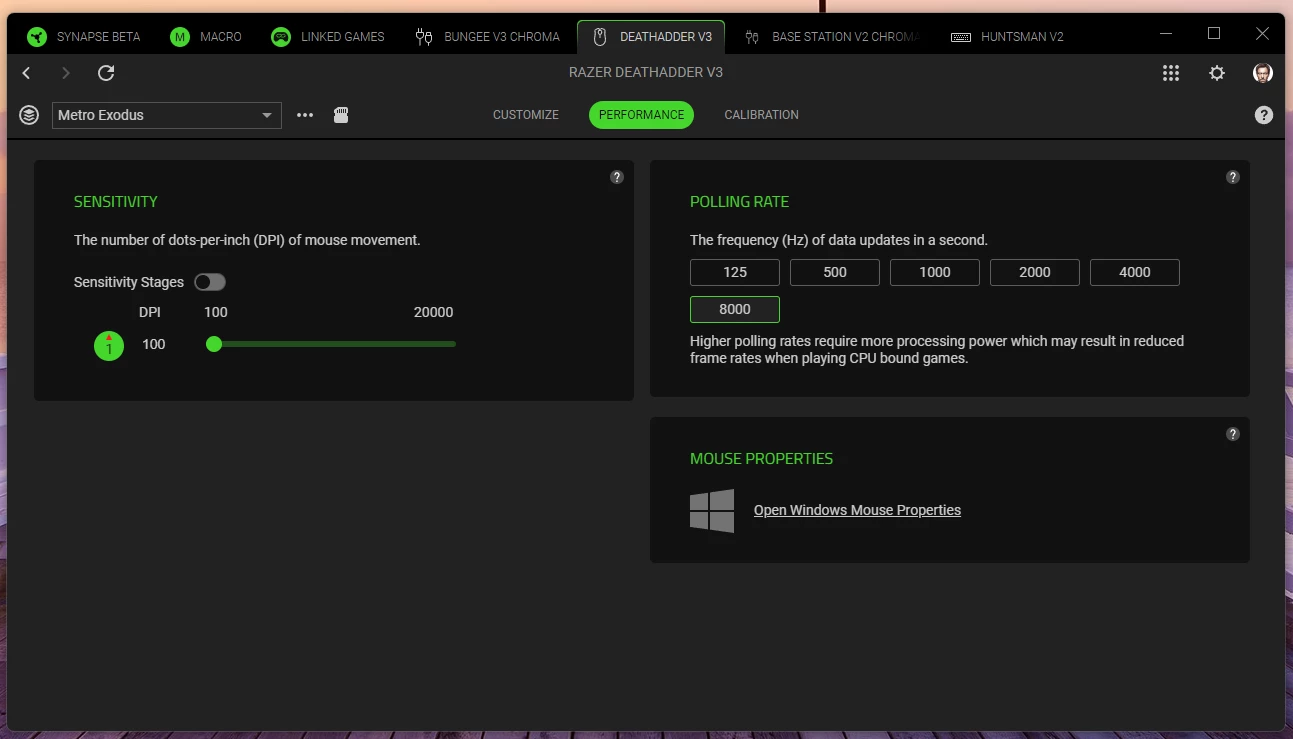Select the DeathAdder V3 tab
This screenshot has height=739, width=1293.
point(651,37)
